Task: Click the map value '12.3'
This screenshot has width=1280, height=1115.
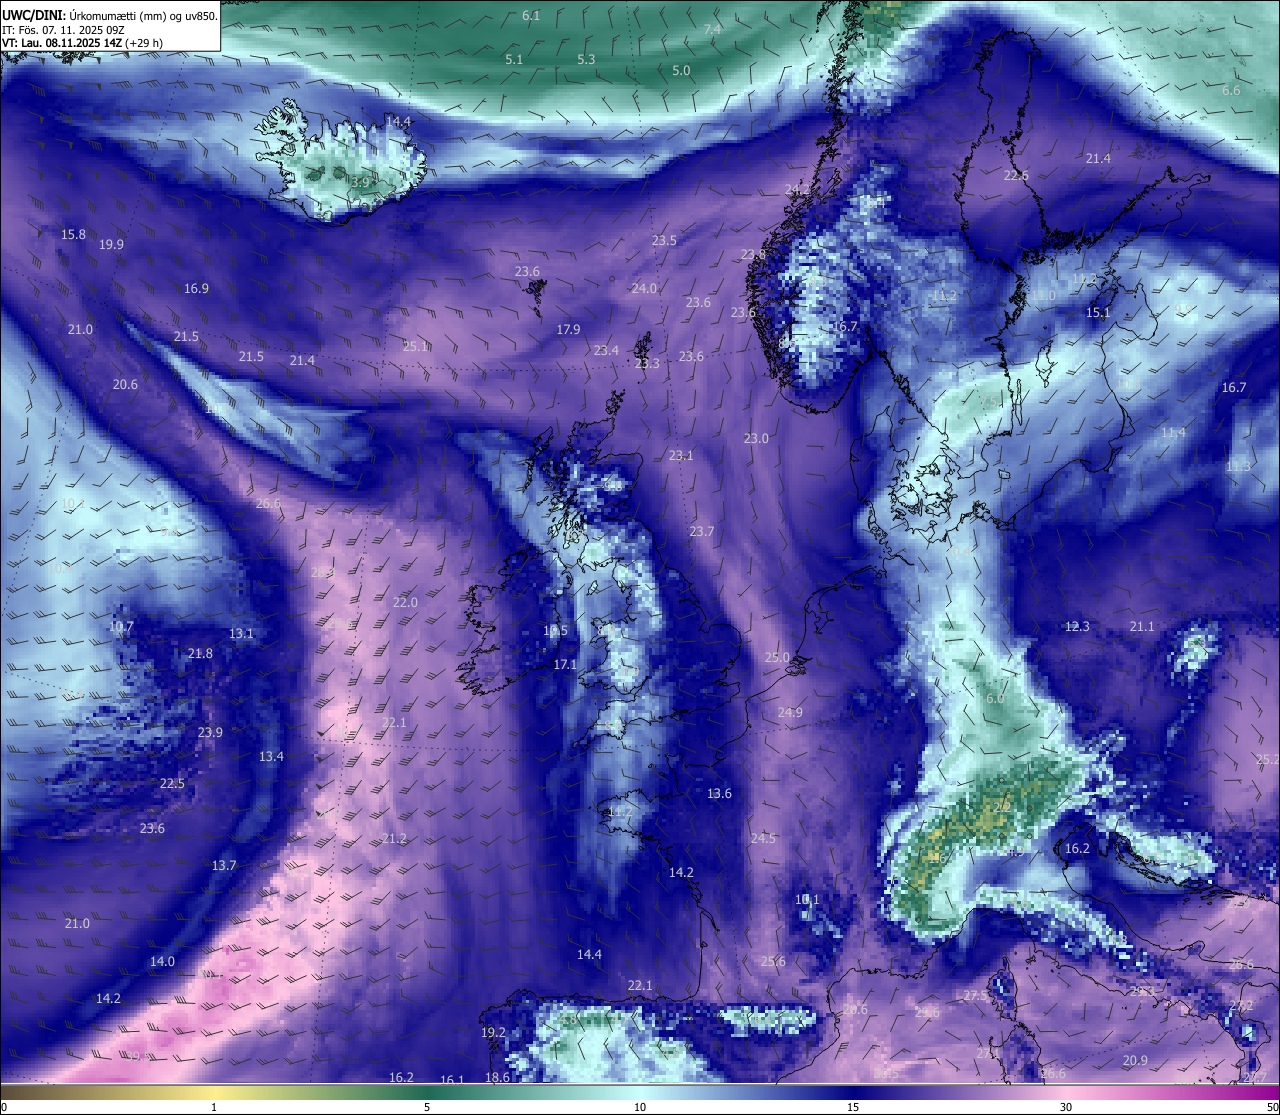Action: click(x=1076, y=626)
